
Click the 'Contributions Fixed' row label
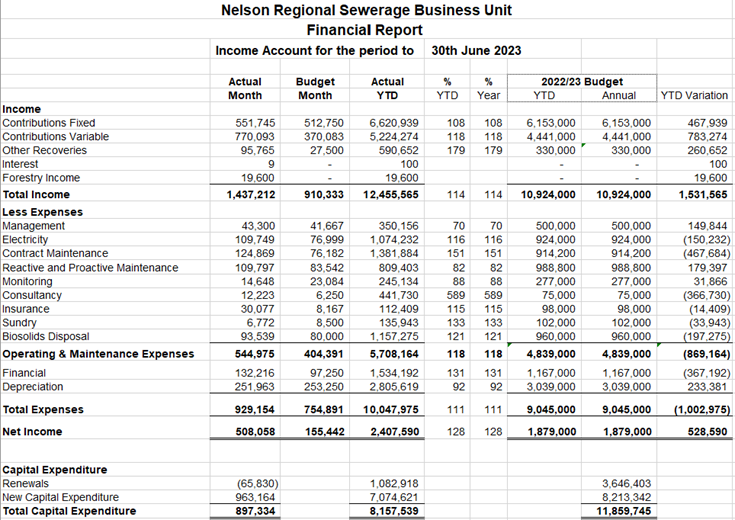click(49, 123)
